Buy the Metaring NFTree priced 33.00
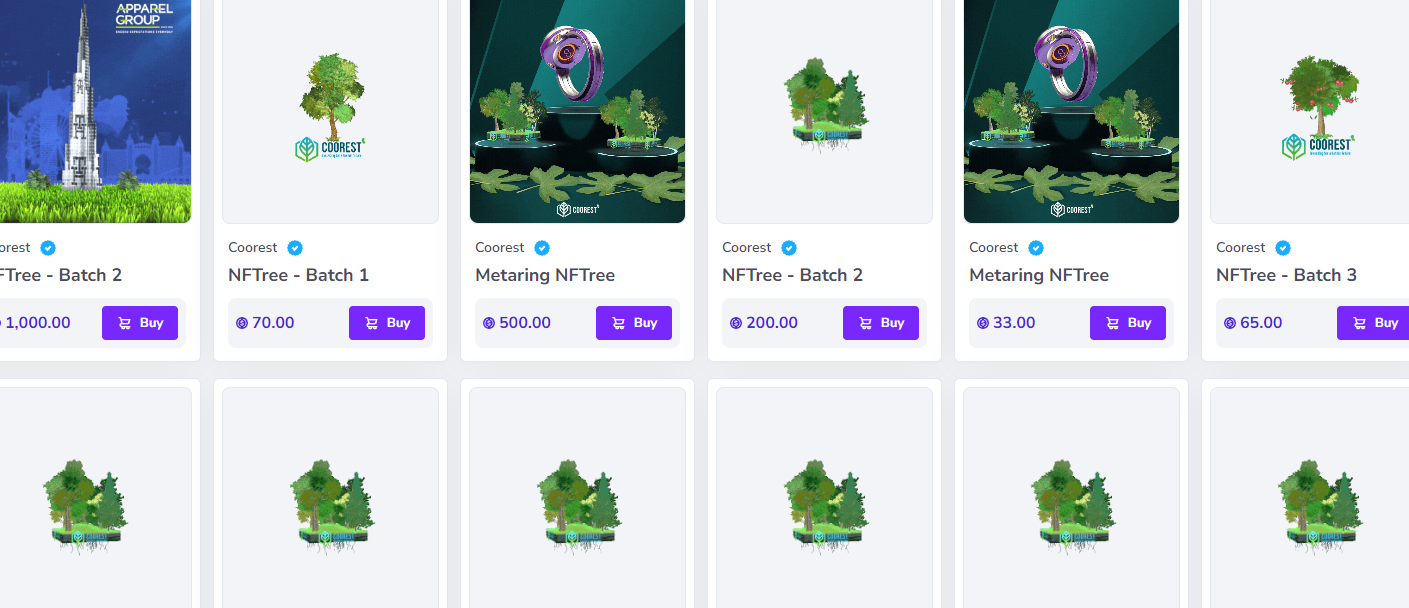The width and height of the screenshot is (1409, 608). pyautogui.click(x=1128, y=323)
